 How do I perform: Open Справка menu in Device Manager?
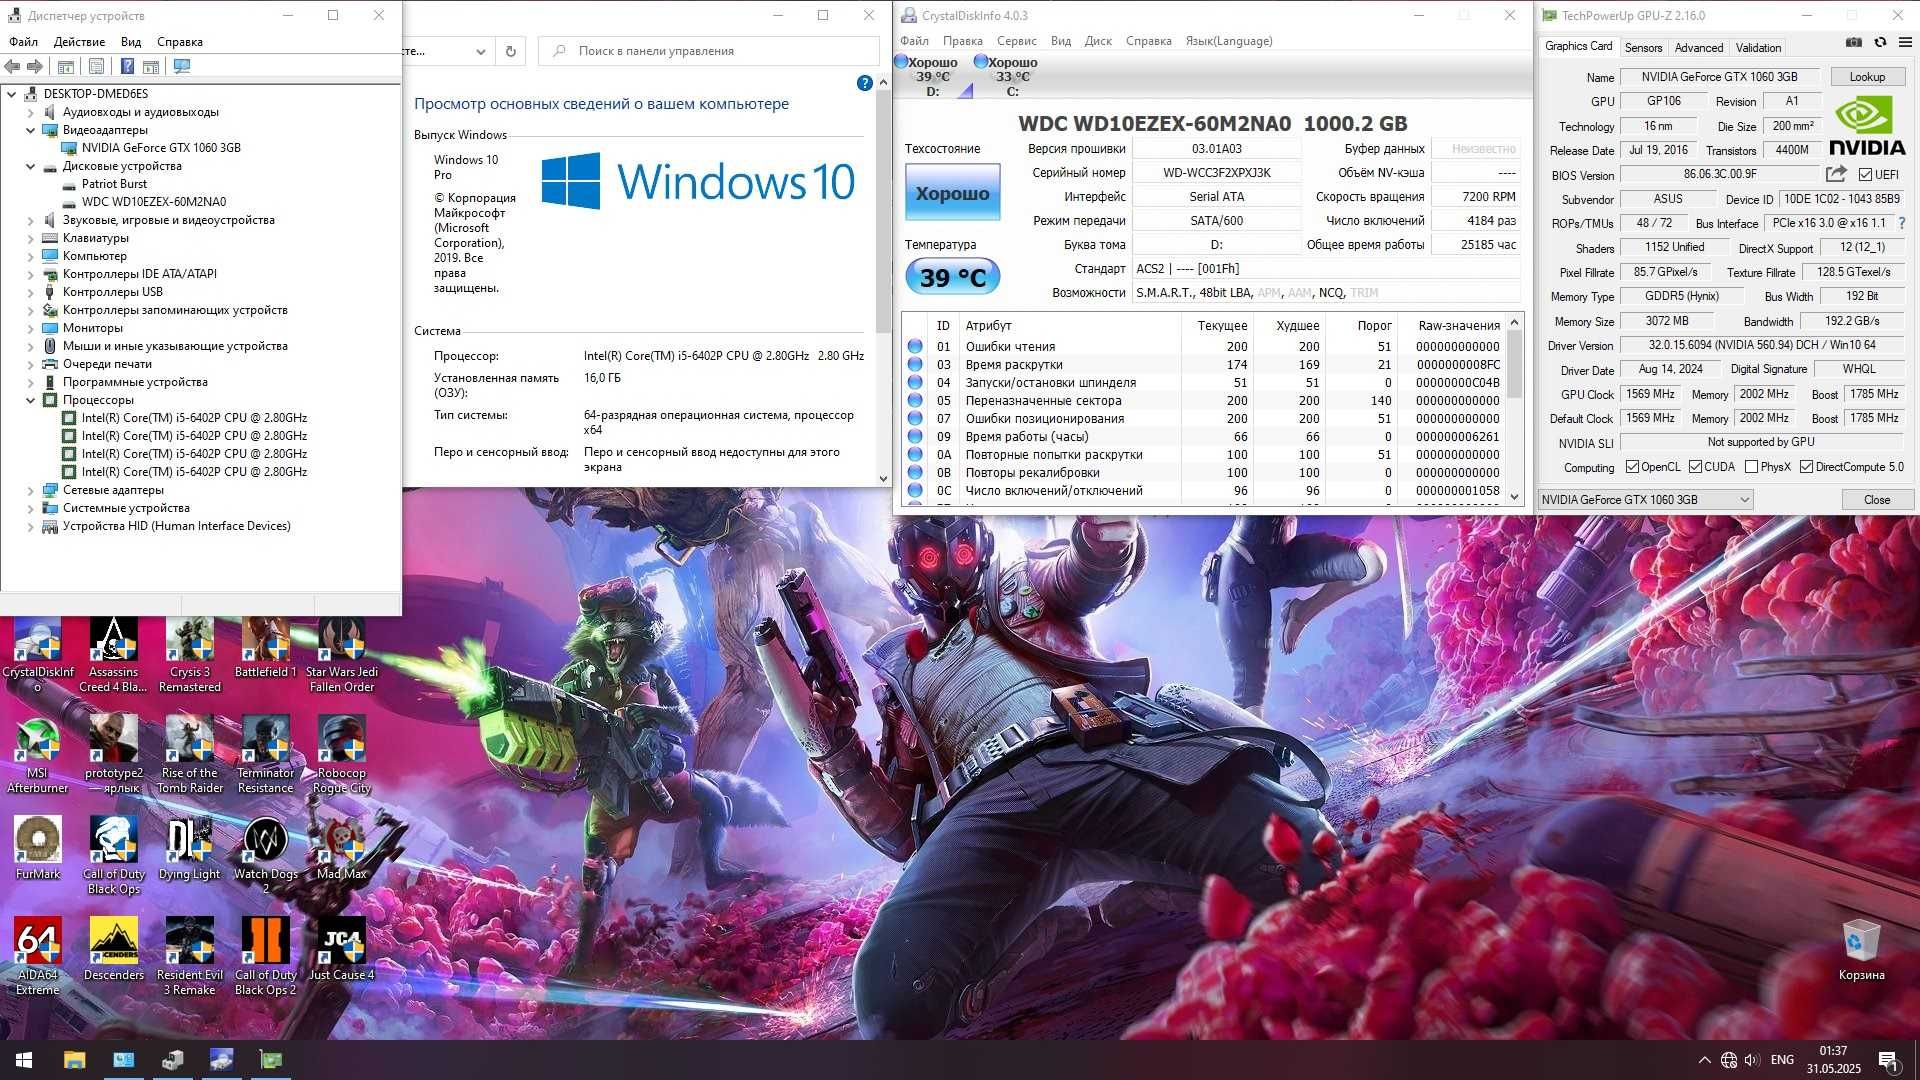[x=180, y=42]
